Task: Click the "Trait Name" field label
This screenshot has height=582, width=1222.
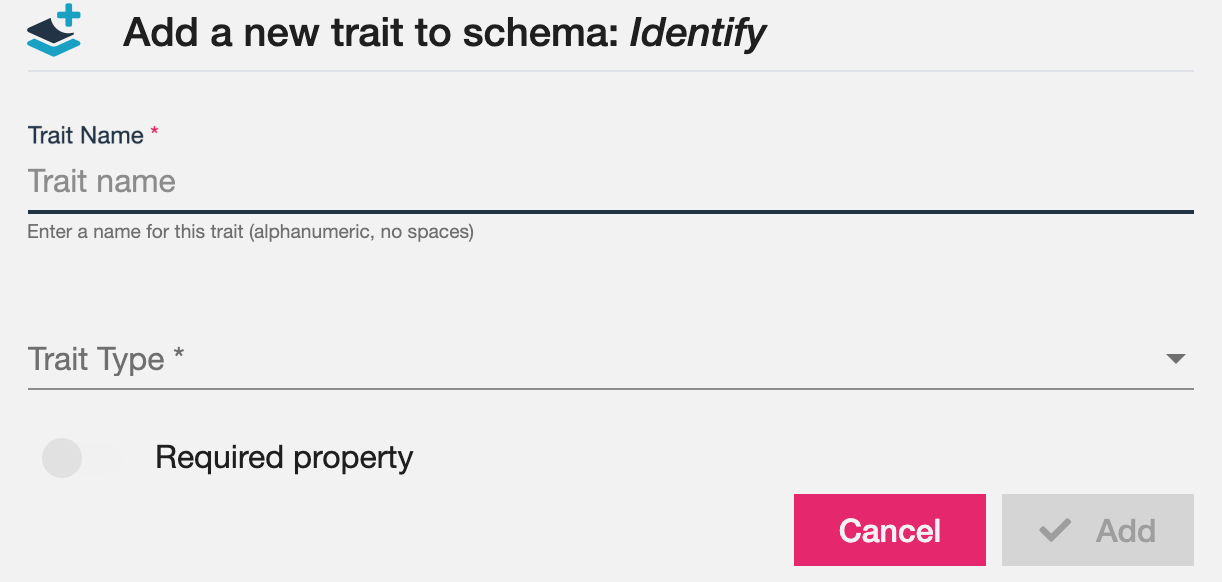Action: click(x=86, y=135)
